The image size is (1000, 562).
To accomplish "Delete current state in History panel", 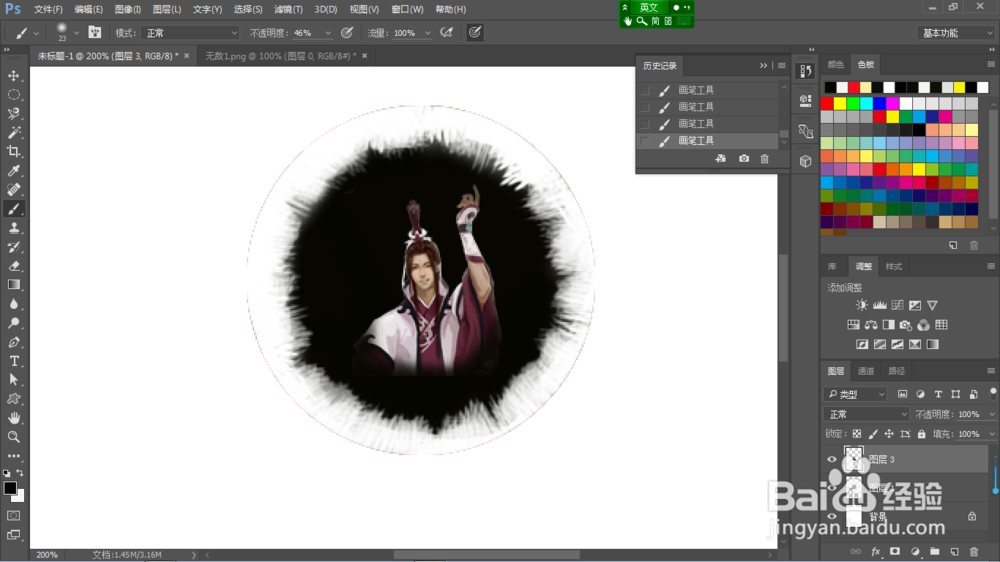I will click(765, 159).
